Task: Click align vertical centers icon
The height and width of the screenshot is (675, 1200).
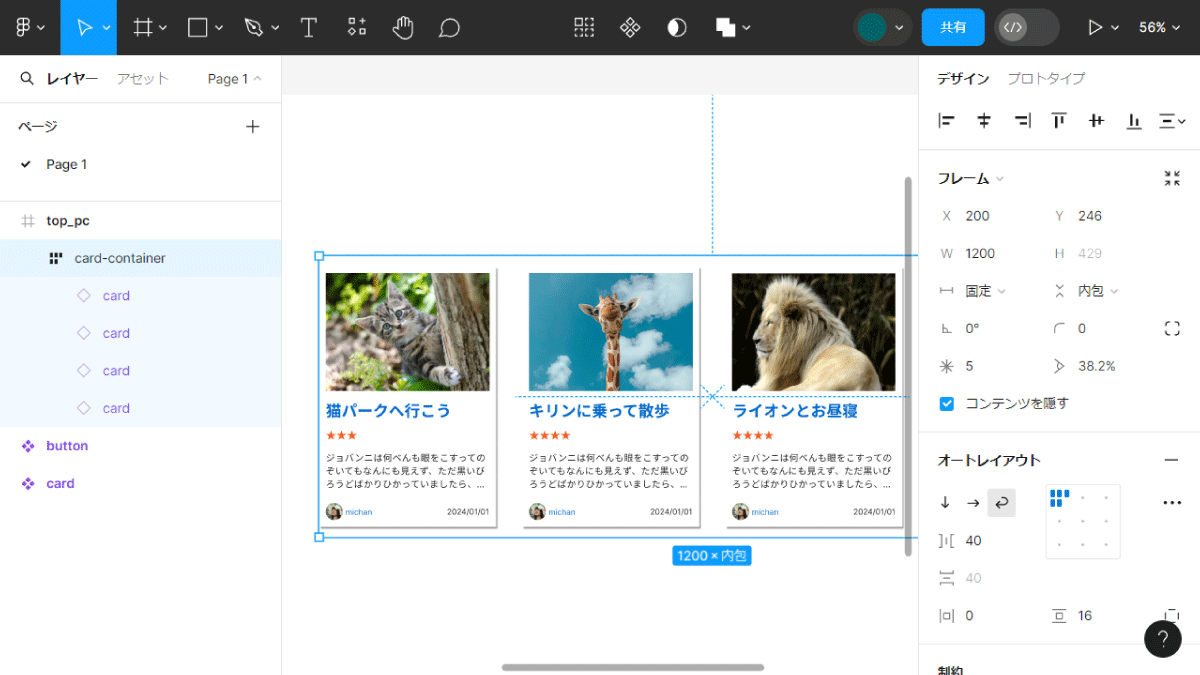Action: [x=1096, y=121]
